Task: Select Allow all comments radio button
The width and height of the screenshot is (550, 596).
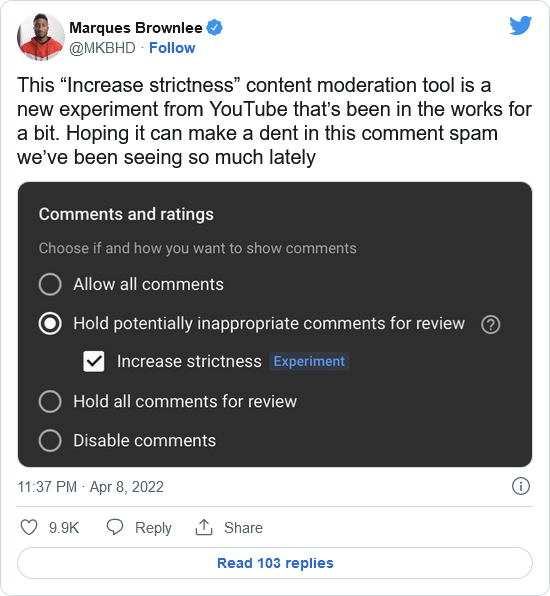Action: click(50, 284)
